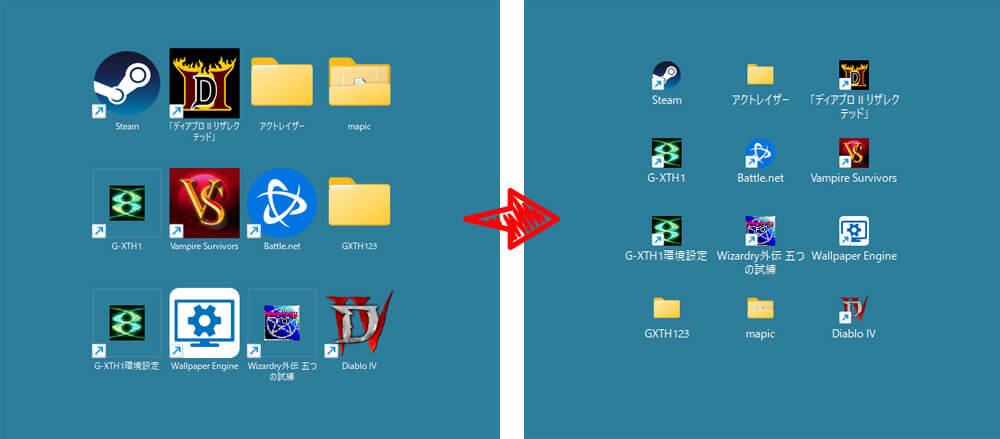The image size is (1000, 439).
Task: Click 'G-XTH1環境設定' label on right desktop
Action: point(666,256)
